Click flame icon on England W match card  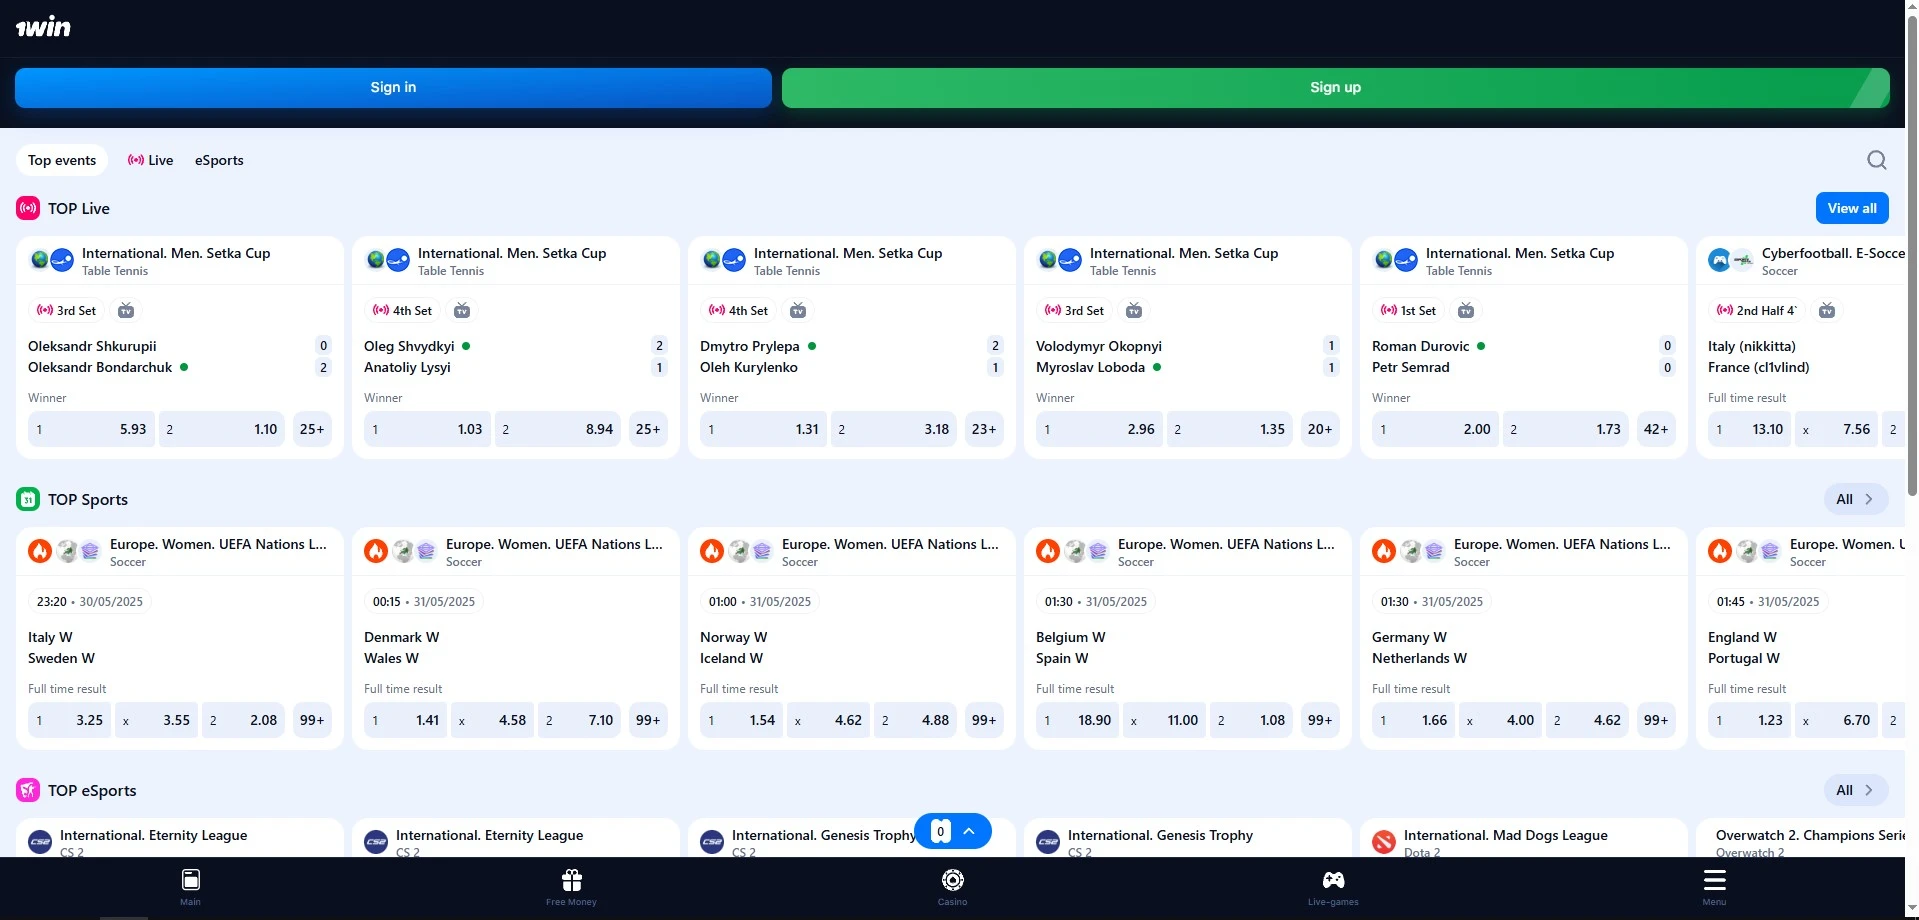point(1720,551)
